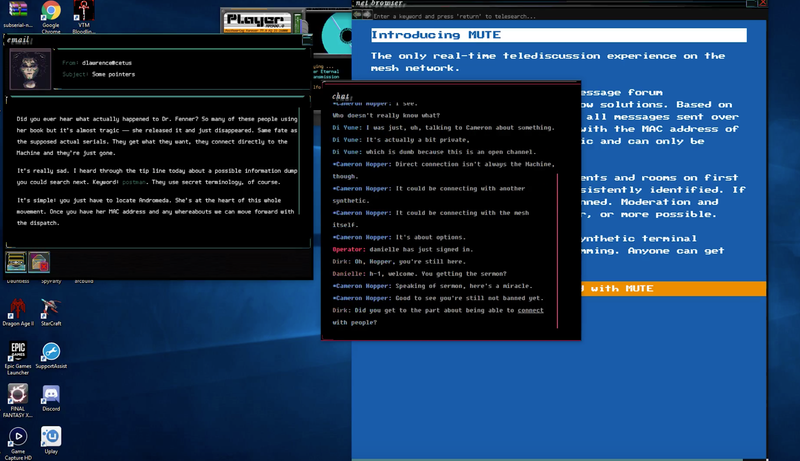Click the back arrow in net browser
The width and height of the screenshot is (800, 461).
(x=358, y=15)
